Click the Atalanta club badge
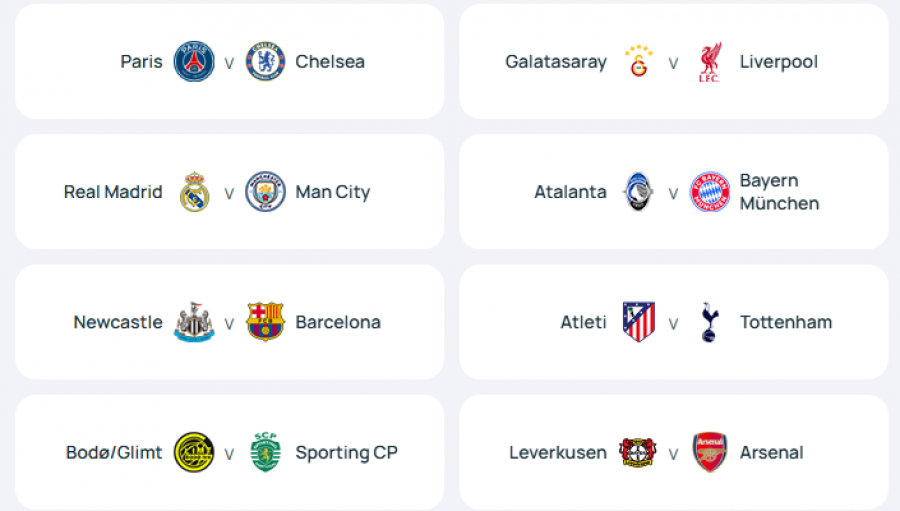The image size is (900, 511). (x=638, y=192)
